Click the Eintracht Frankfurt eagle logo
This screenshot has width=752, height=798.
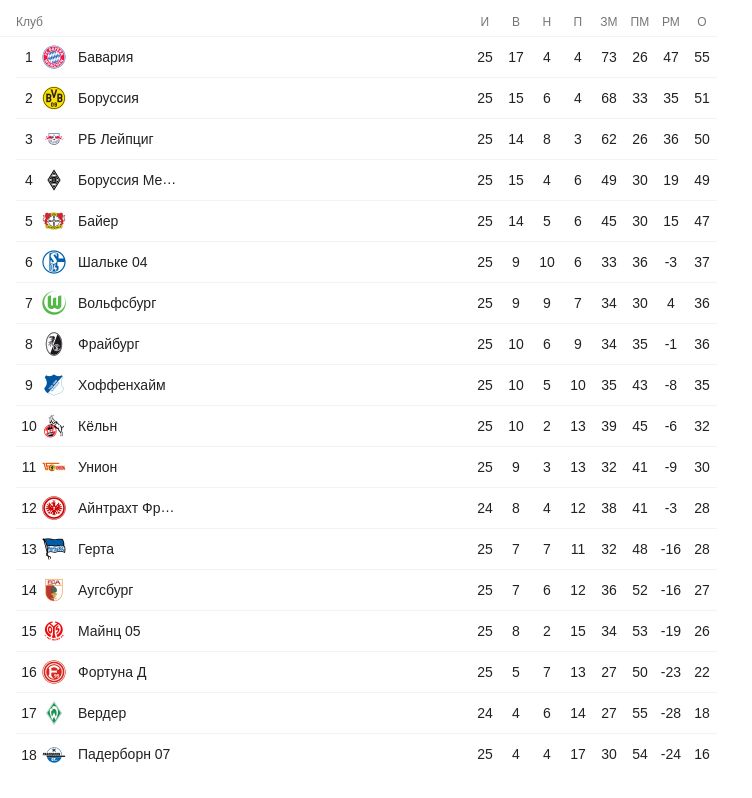click(54, 508)
